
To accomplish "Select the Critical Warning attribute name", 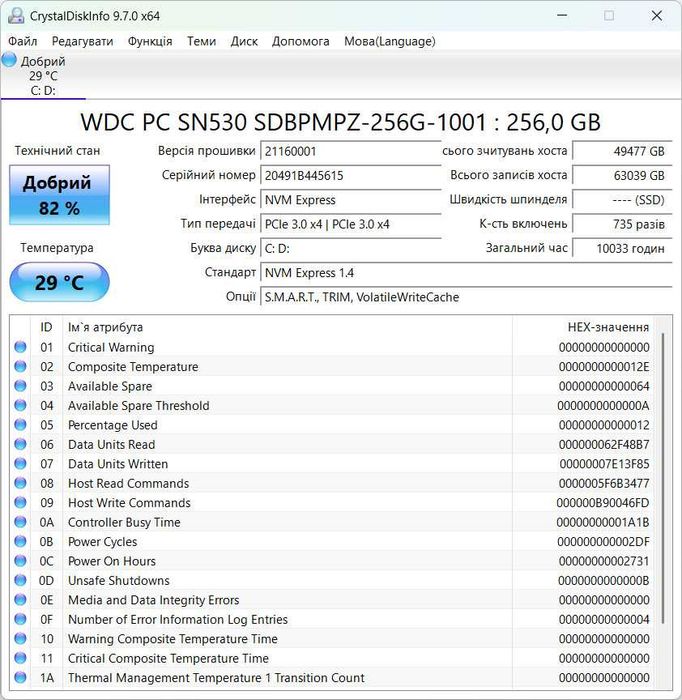I will pos(111,347).
